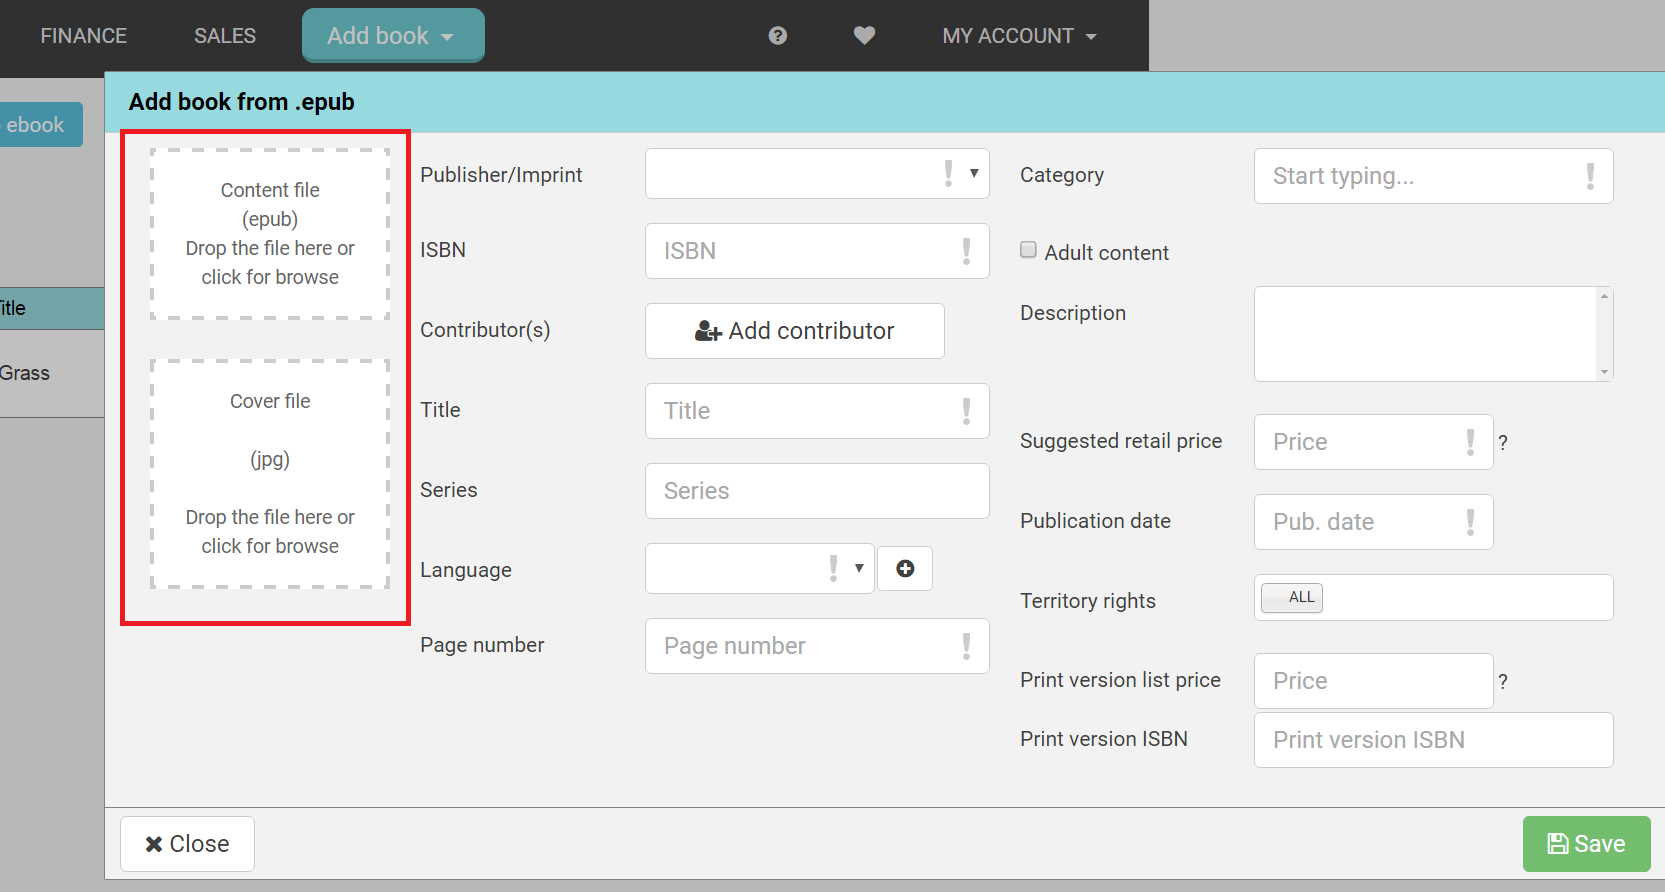
Task: Click the green Save button
Action: [1587, 844]
